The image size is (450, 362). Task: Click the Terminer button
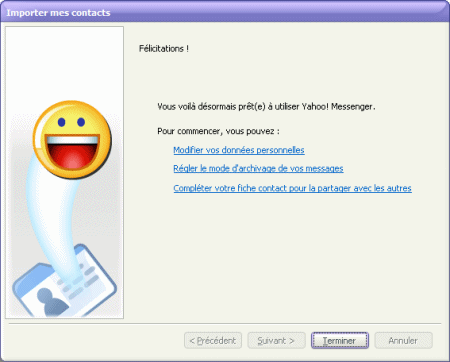click(x=340, y=340)
